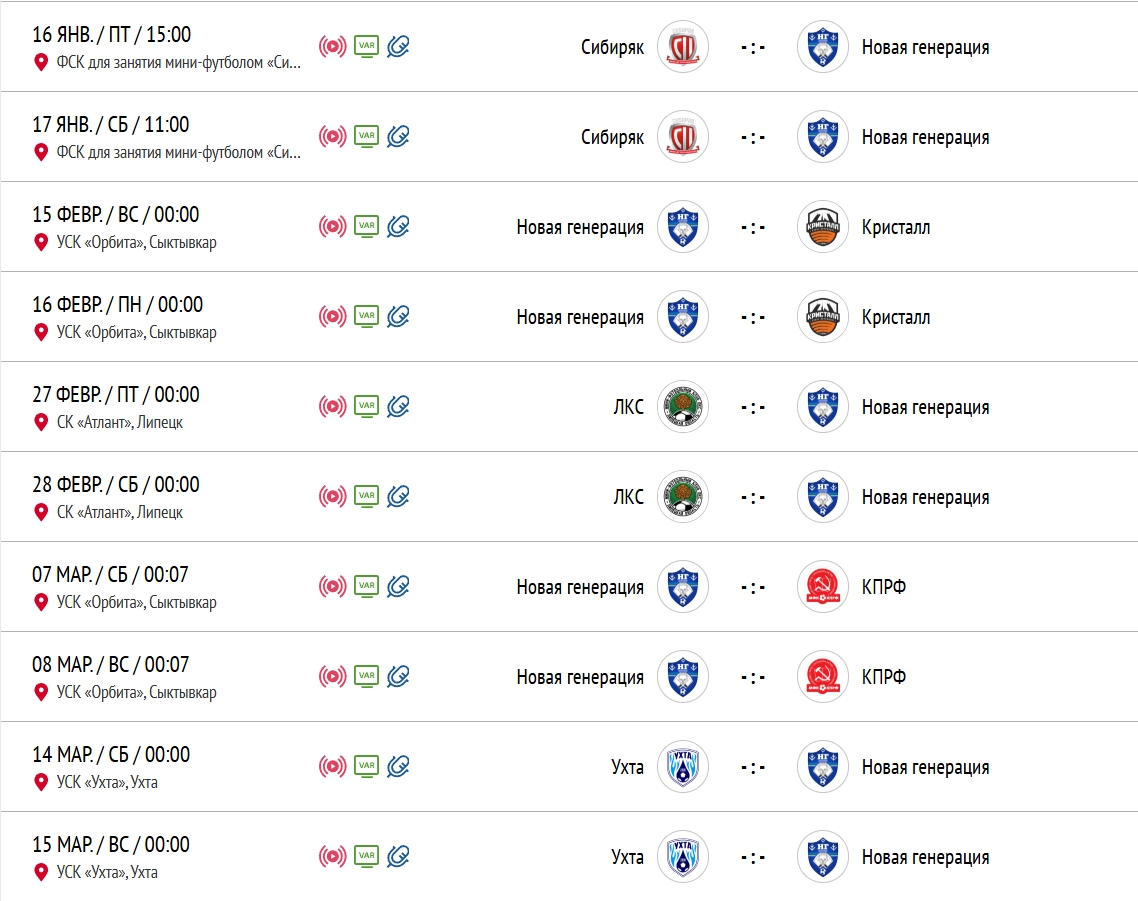Open paperclip attachment for 14 МАР. match
The image size is (1138, 901).
click(399, 766)
